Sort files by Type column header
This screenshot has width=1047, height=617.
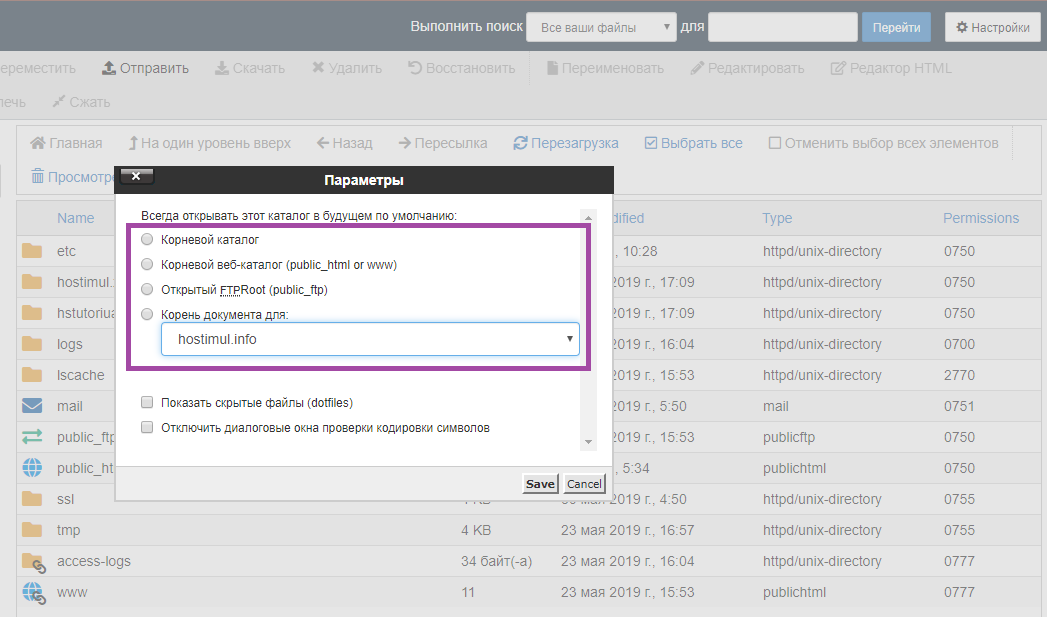tap(776, 218)
